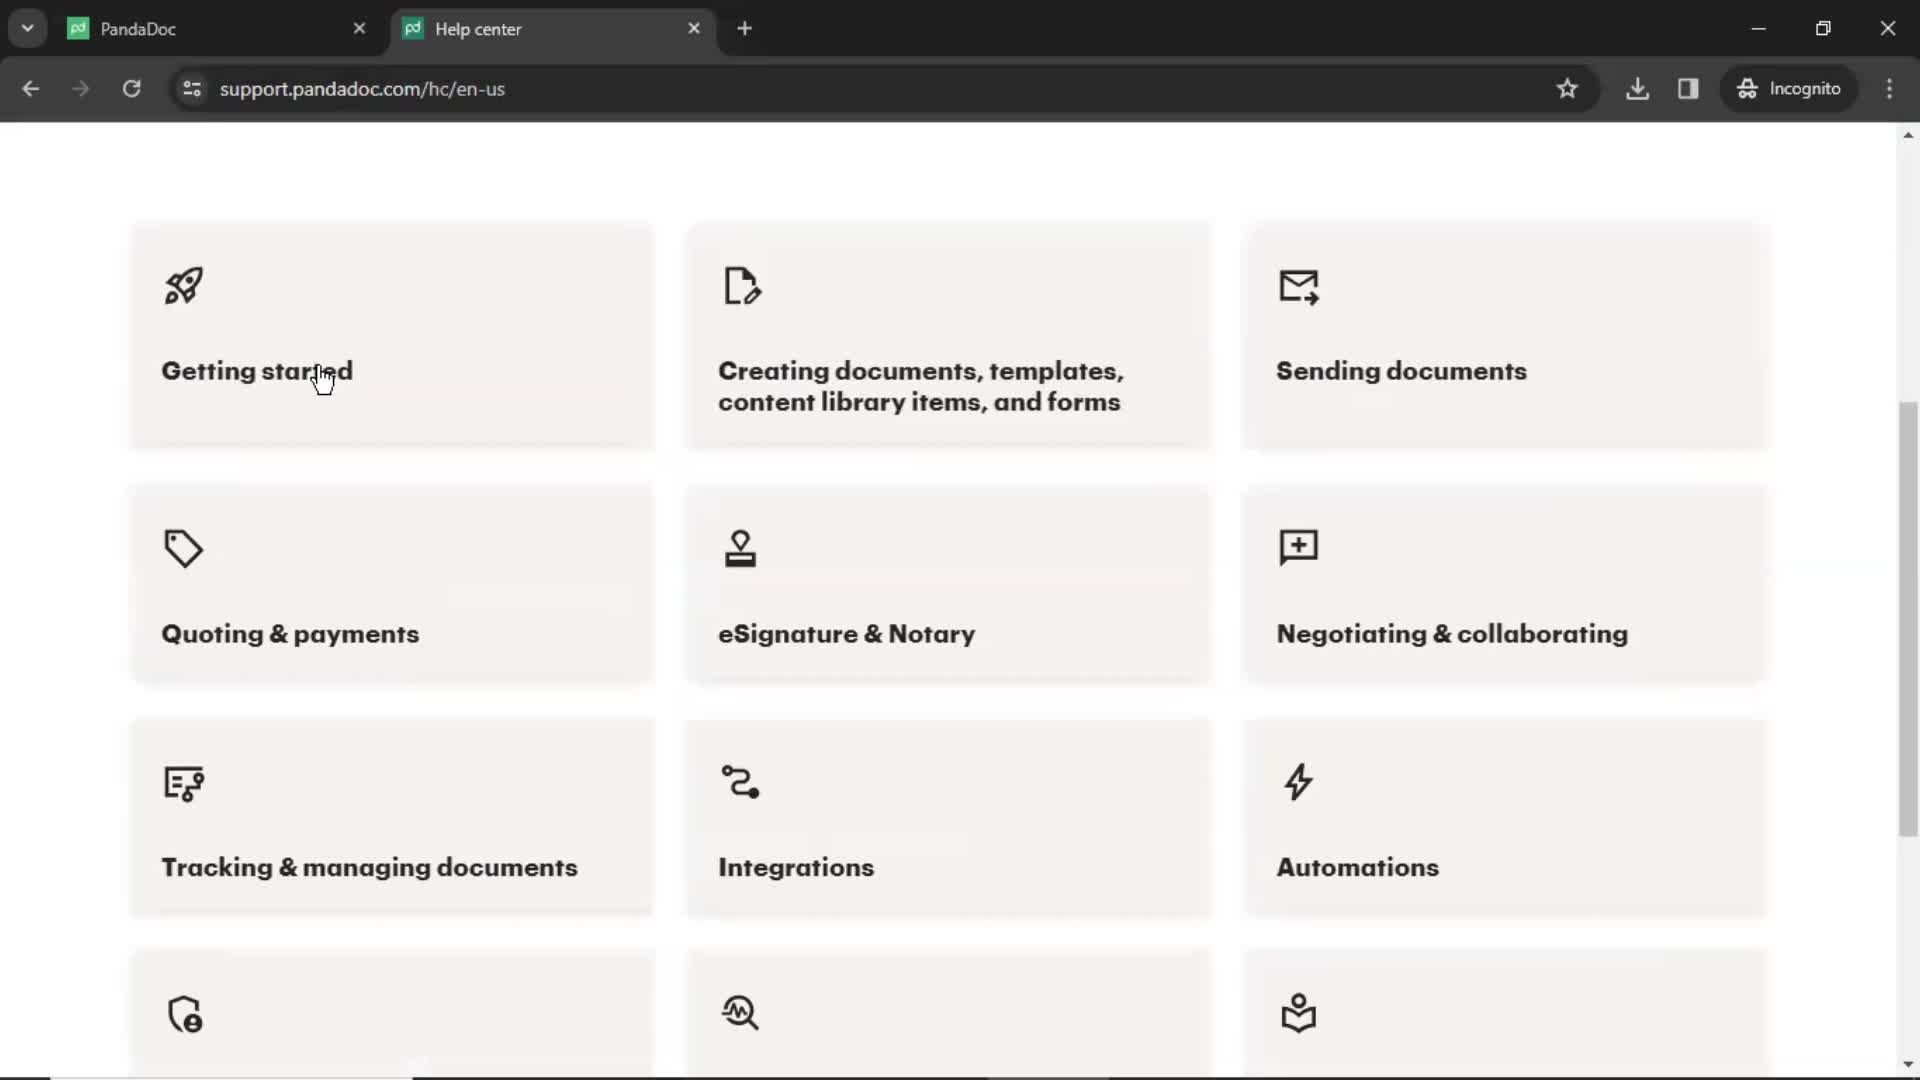Click the price tag icon for Quoting & payments
Viewport: 1920px width, 1080px height.
184,548
